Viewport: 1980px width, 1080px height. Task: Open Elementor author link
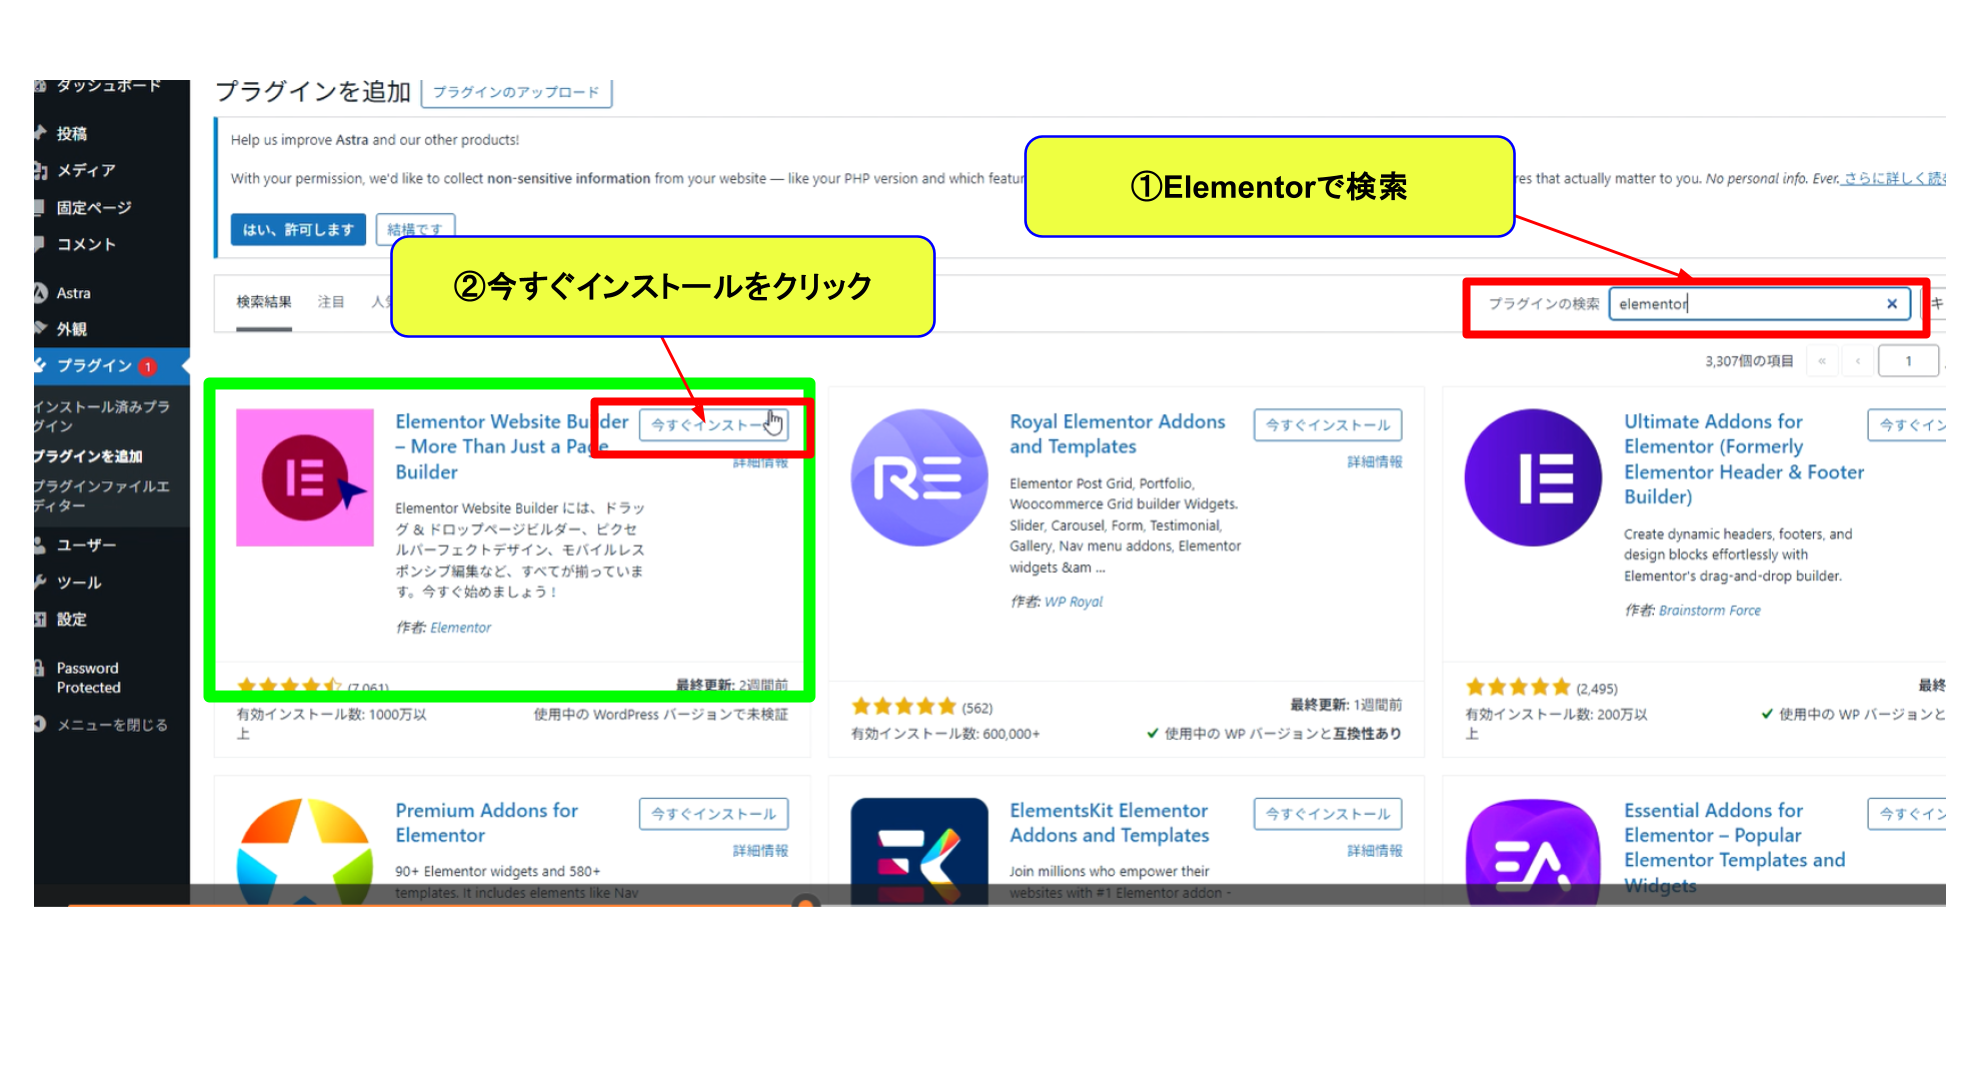tap(460, 628)
